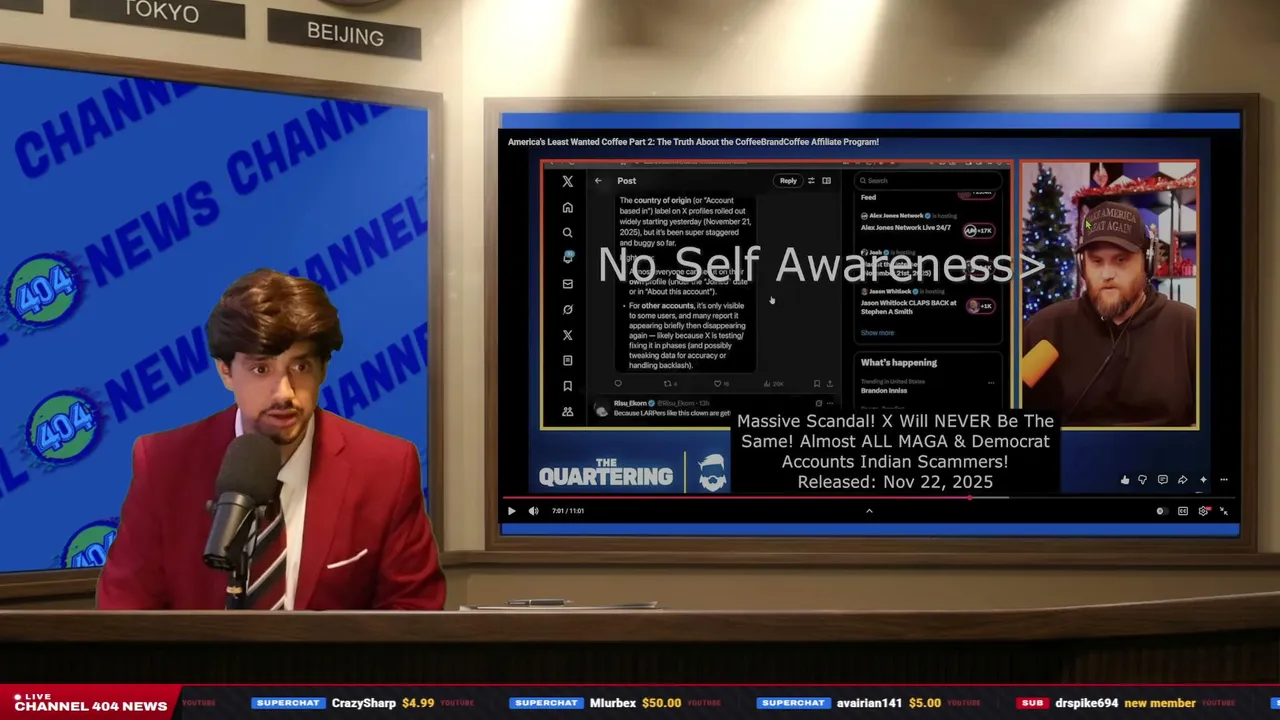Open reader view icon next to Reply
The width and height of the screenshot is (1280, 720).
pos(826,181)
